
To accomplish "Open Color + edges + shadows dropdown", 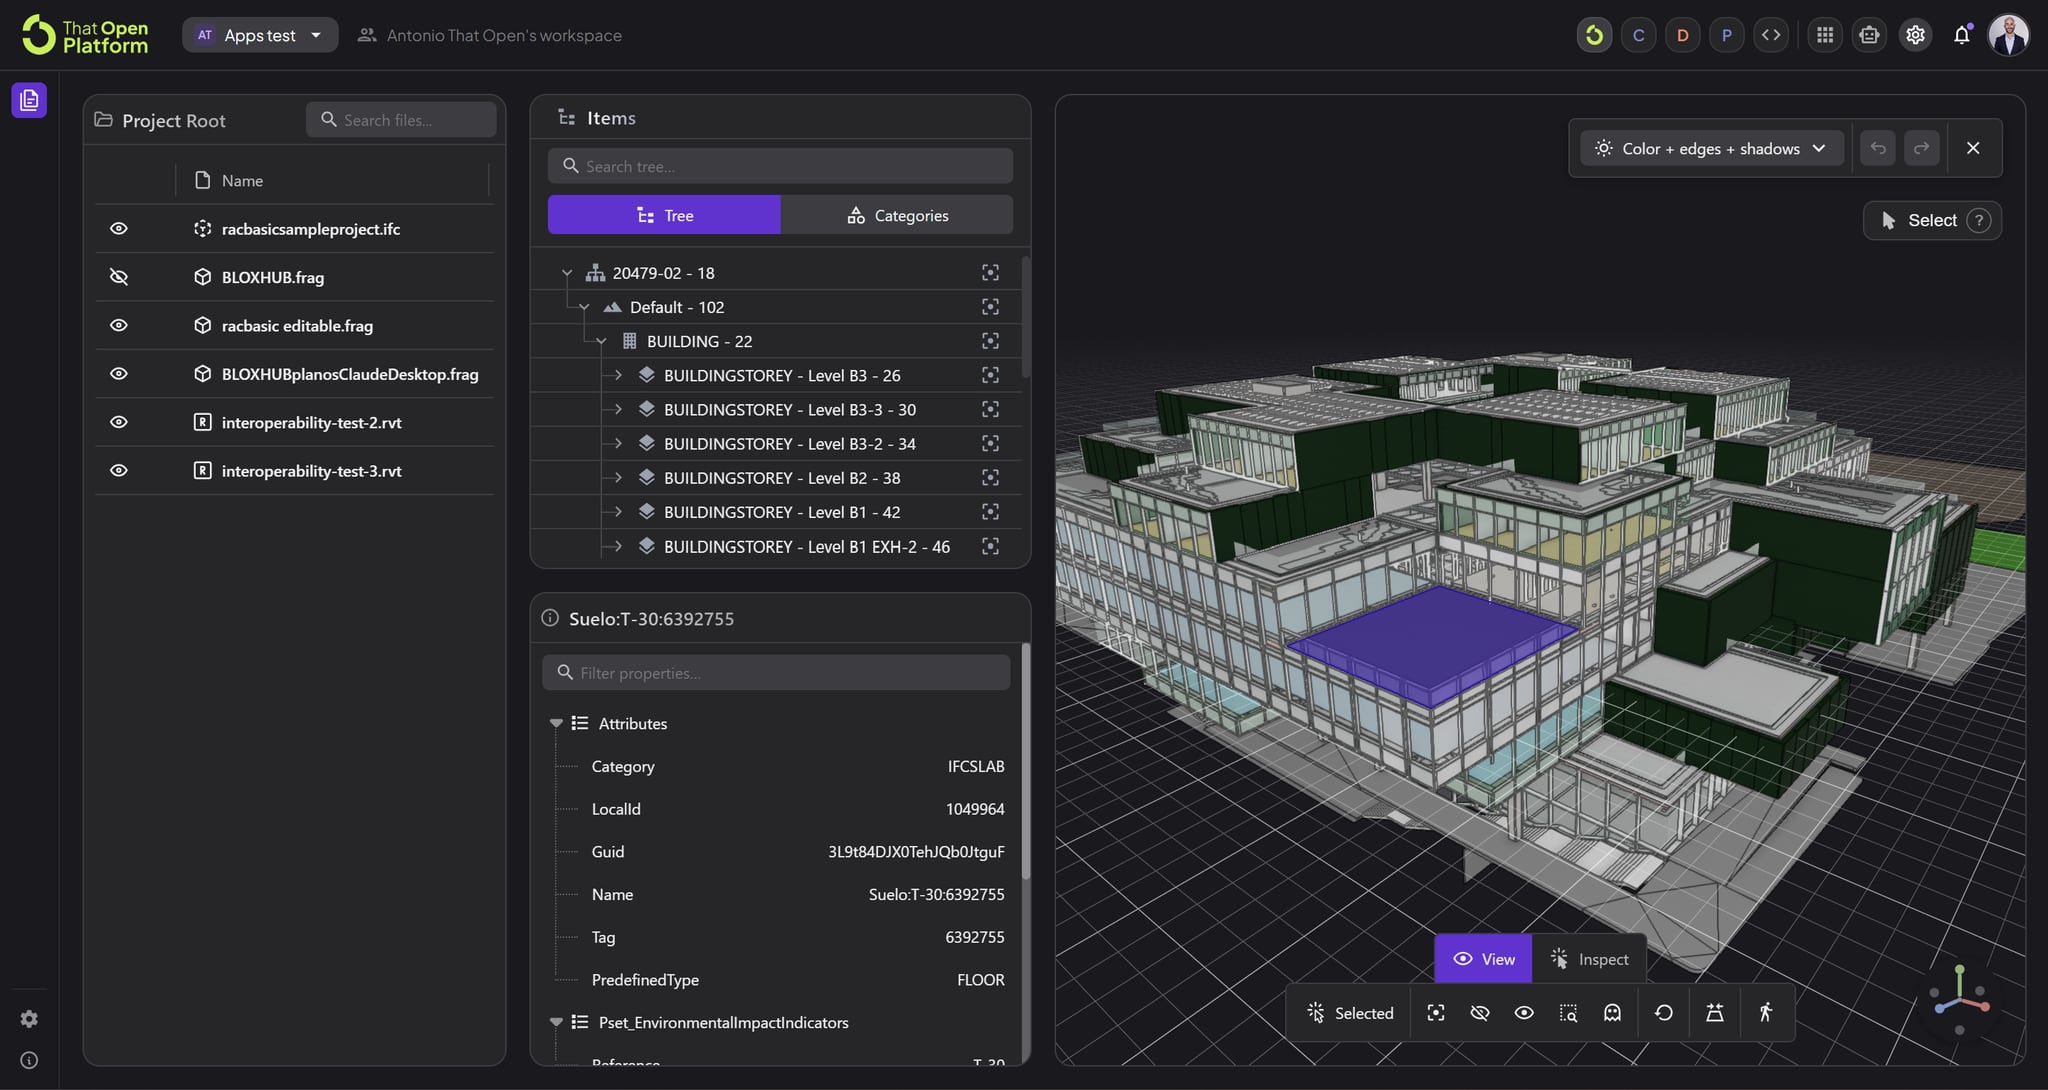I will (x=1711, y=148).
